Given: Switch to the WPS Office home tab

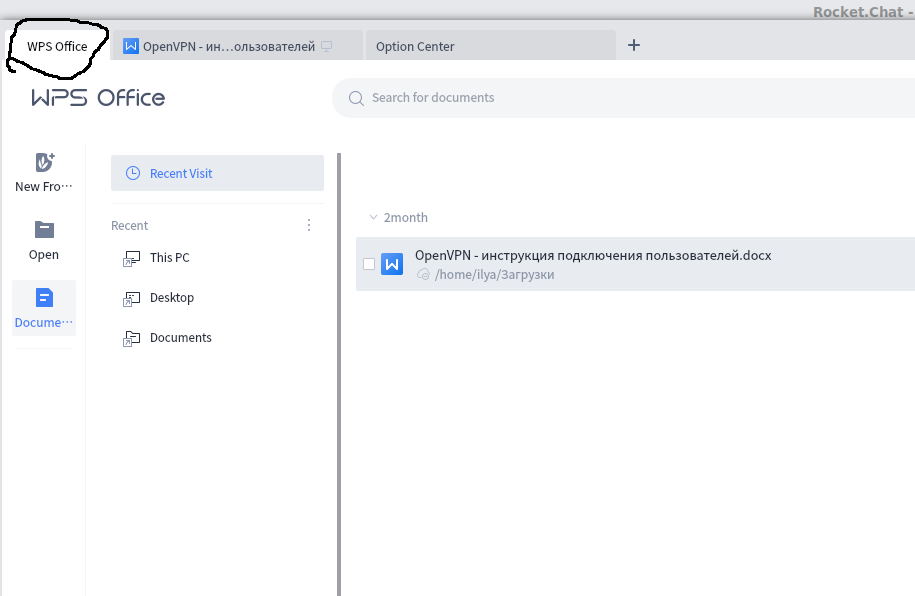Looking at the screenshot, I should click(x=57, y=46).
